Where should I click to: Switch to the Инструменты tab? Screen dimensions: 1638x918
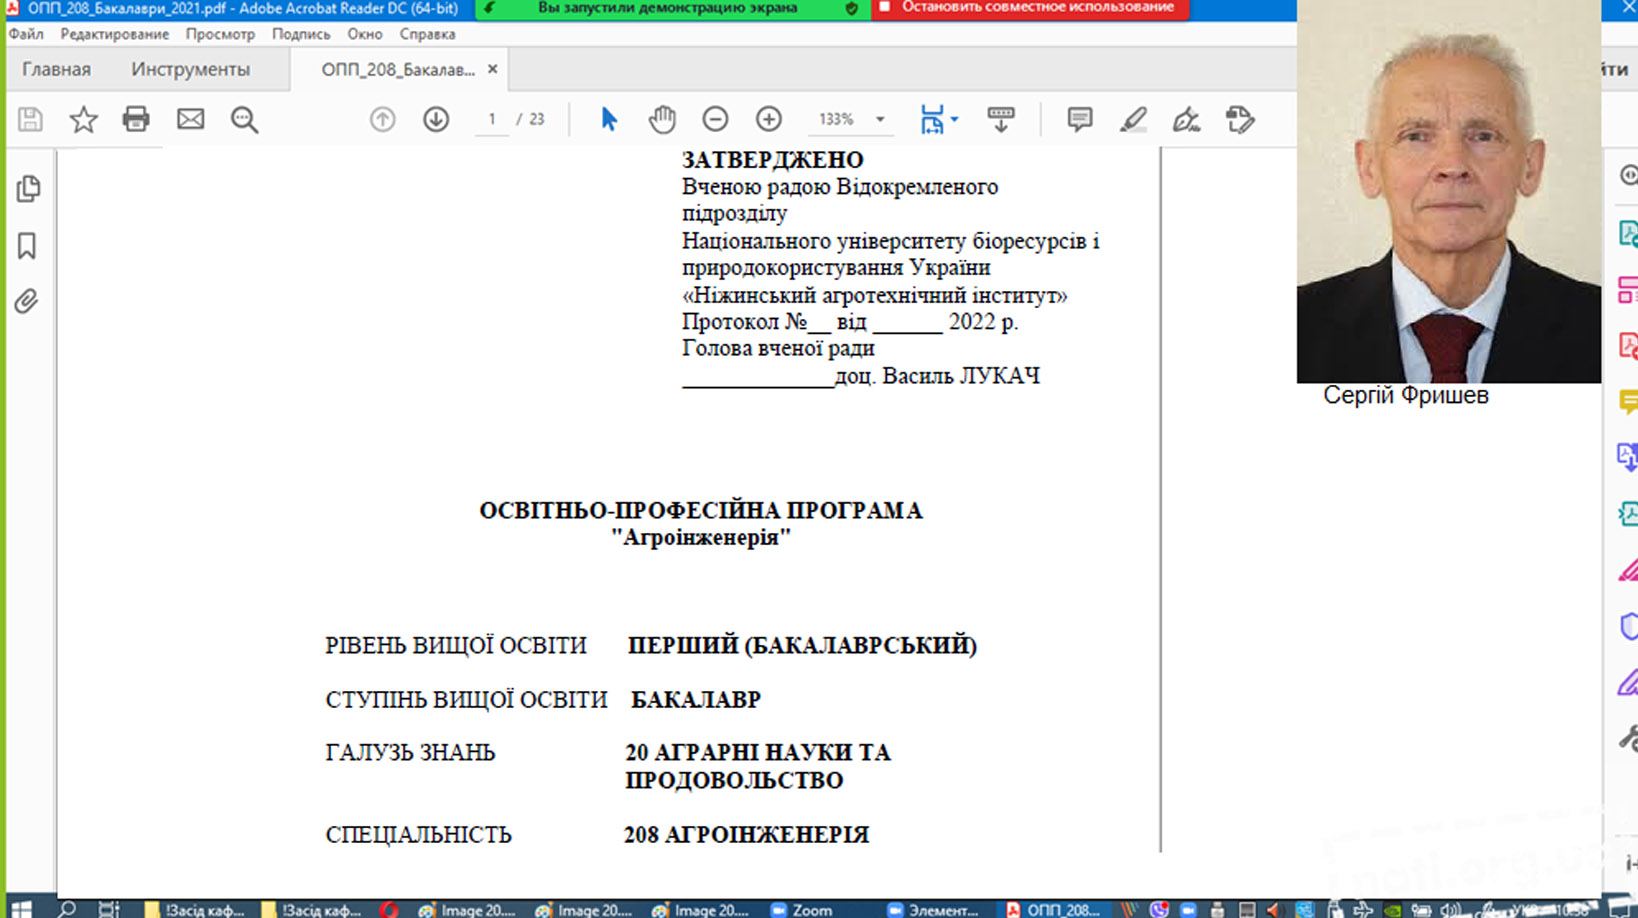190,69
